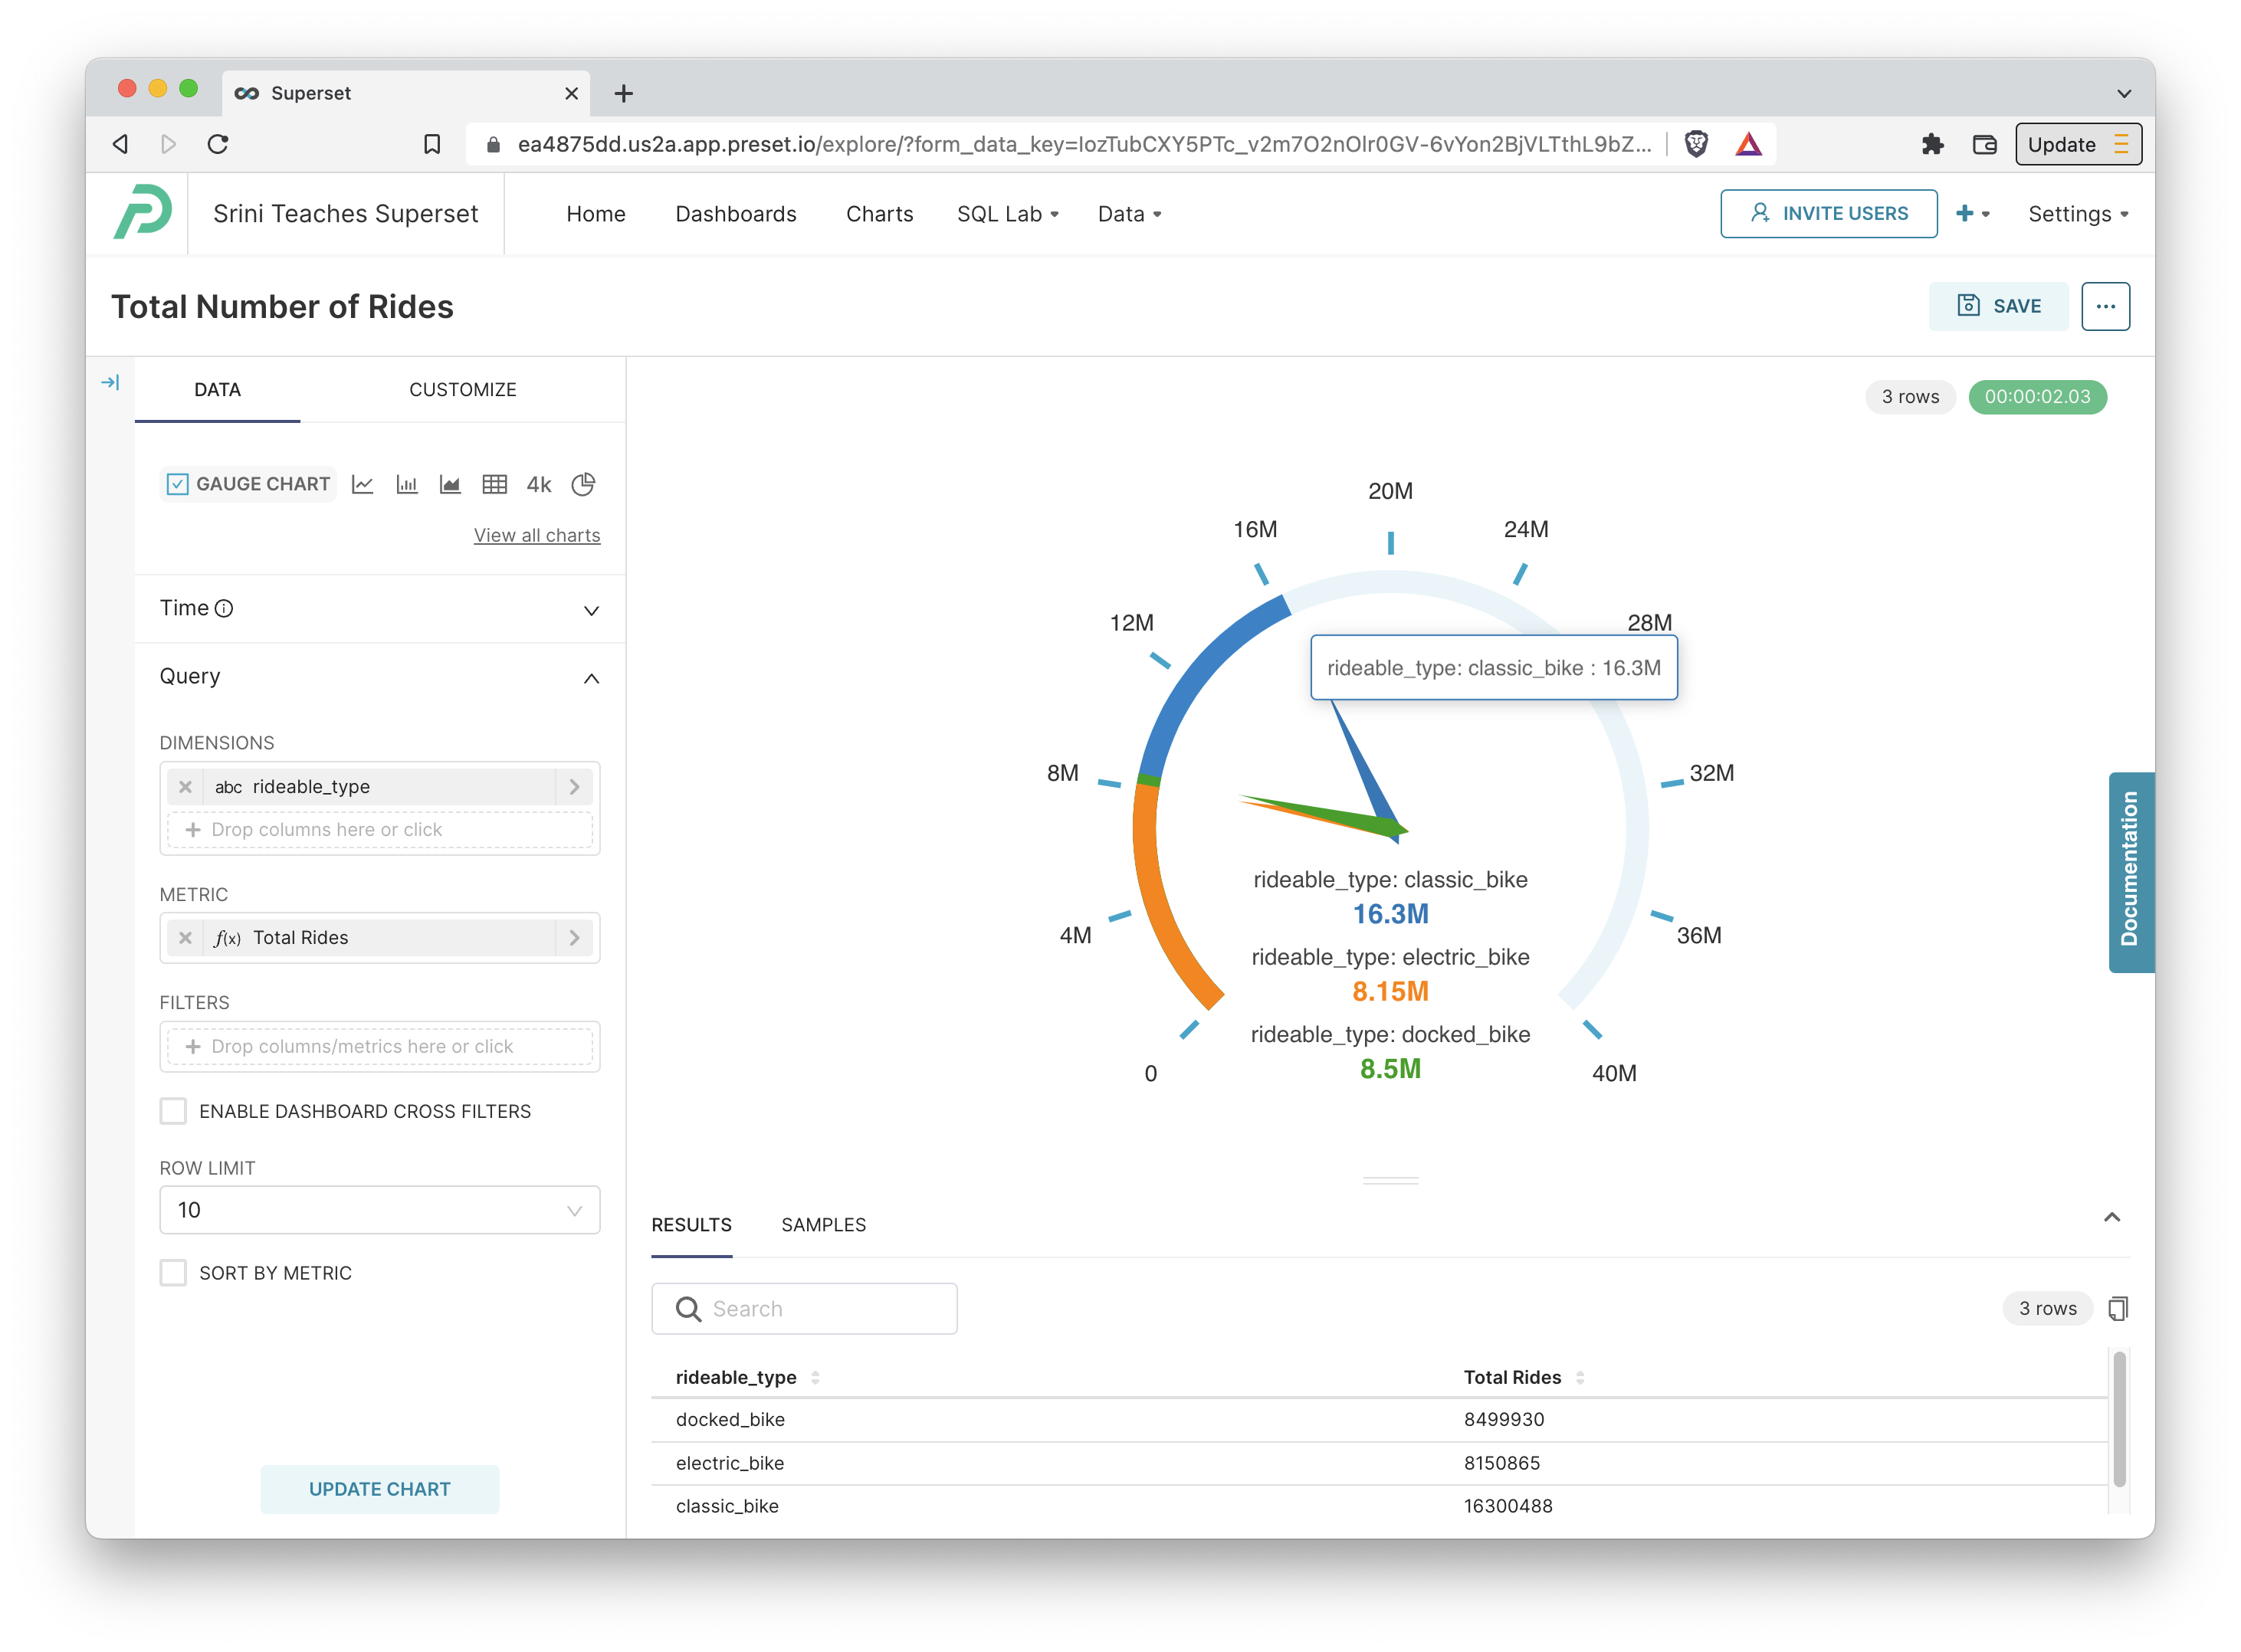2241x1652 pixels.
Task: Click the Brave rewards triangle icon
Action: (1747, 144)
